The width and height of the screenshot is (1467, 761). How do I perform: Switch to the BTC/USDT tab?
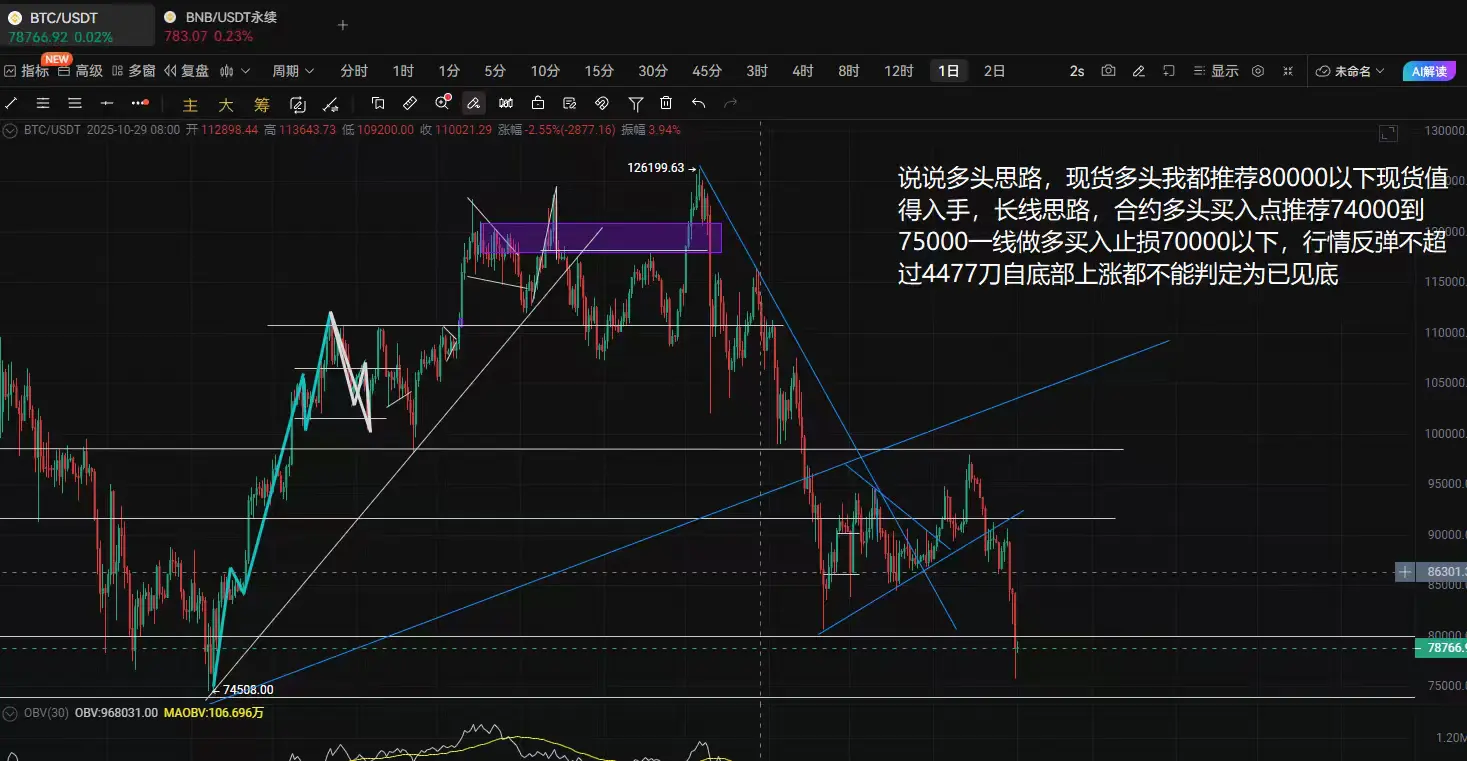point(77,26)
